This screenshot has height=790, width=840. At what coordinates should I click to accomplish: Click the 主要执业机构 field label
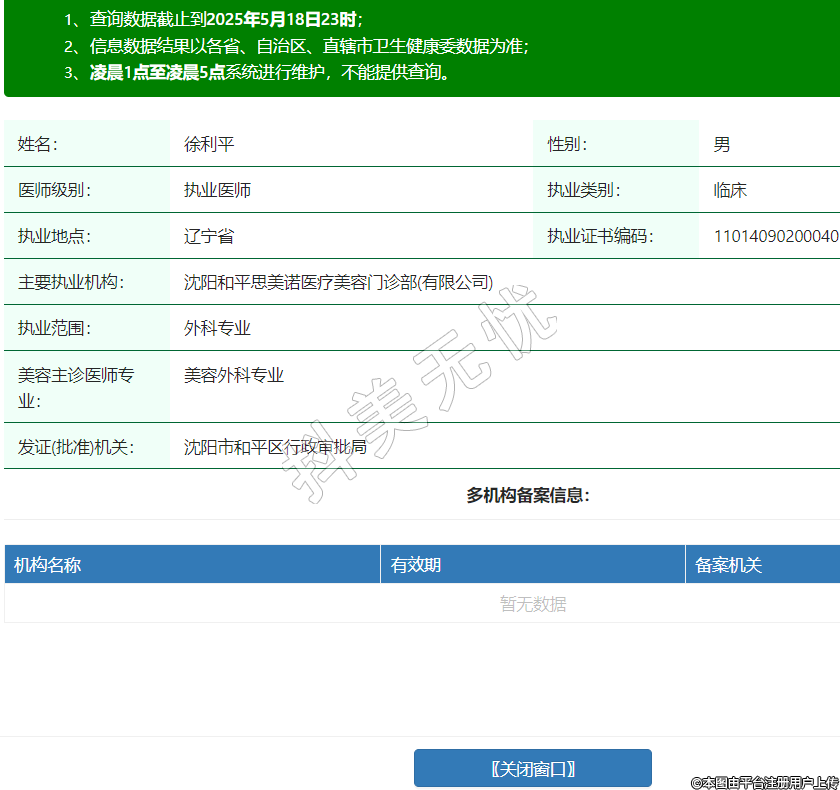coord(70,282)
